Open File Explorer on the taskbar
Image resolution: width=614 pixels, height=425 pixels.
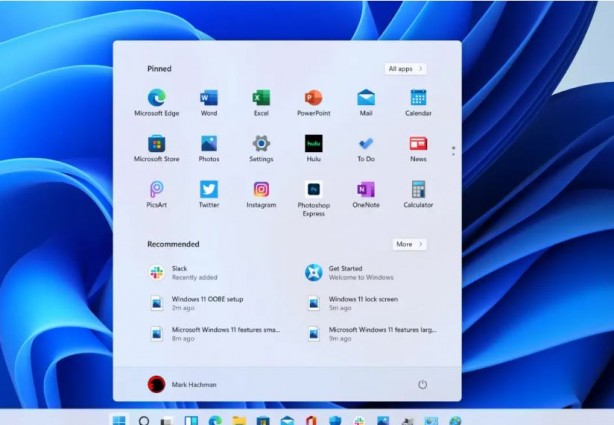pos(239,421)
